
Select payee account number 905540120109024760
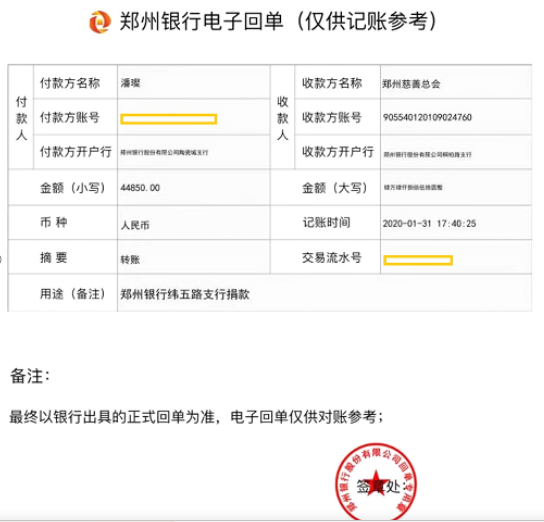(x=427, y=117)
